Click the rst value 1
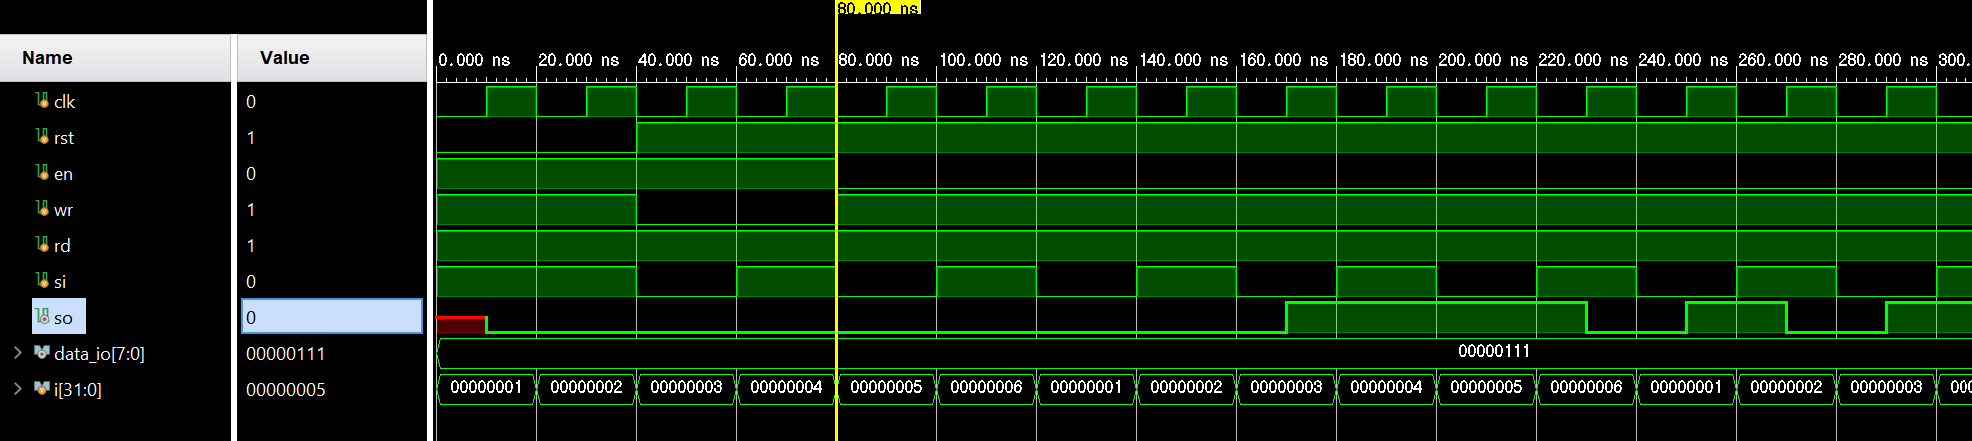Screen dimensions: 1972x441 251,138
